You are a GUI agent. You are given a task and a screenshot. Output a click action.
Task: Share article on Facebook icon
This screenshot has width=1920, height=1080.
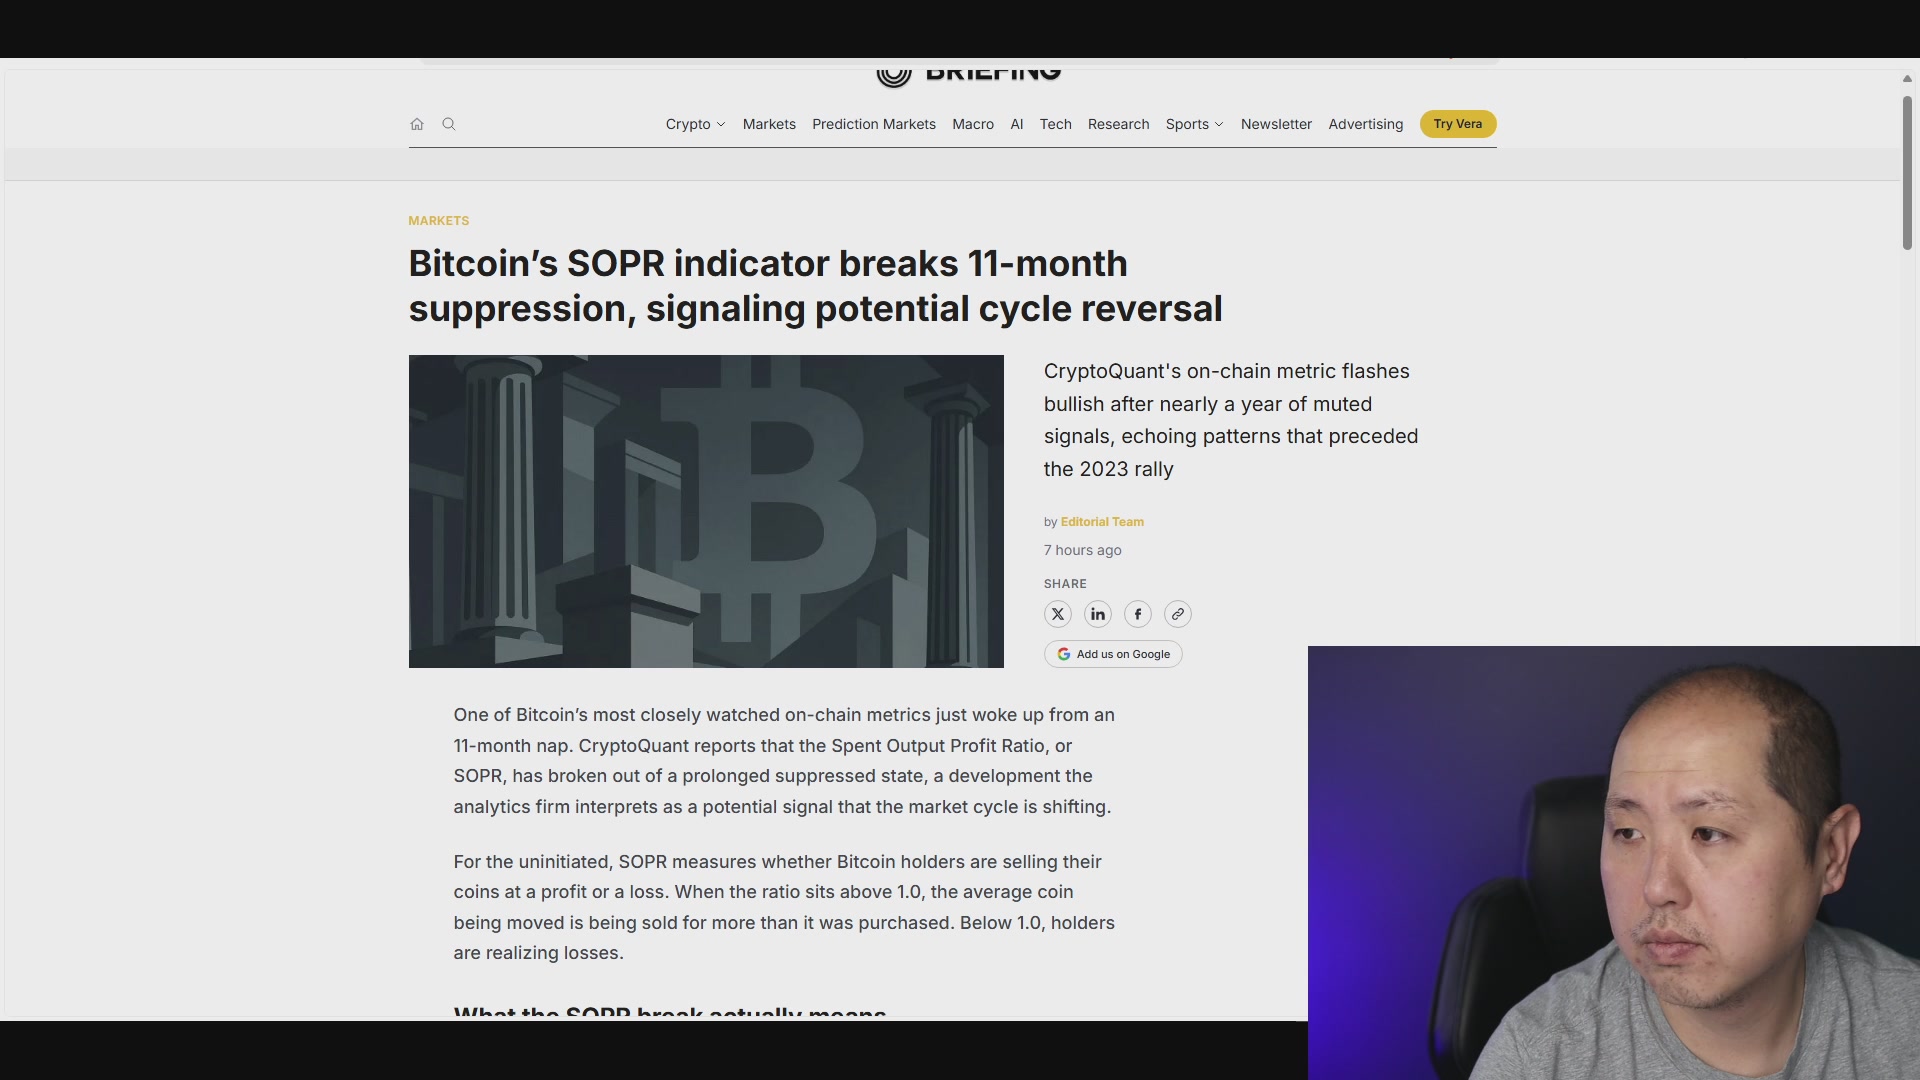point(1138,614)
